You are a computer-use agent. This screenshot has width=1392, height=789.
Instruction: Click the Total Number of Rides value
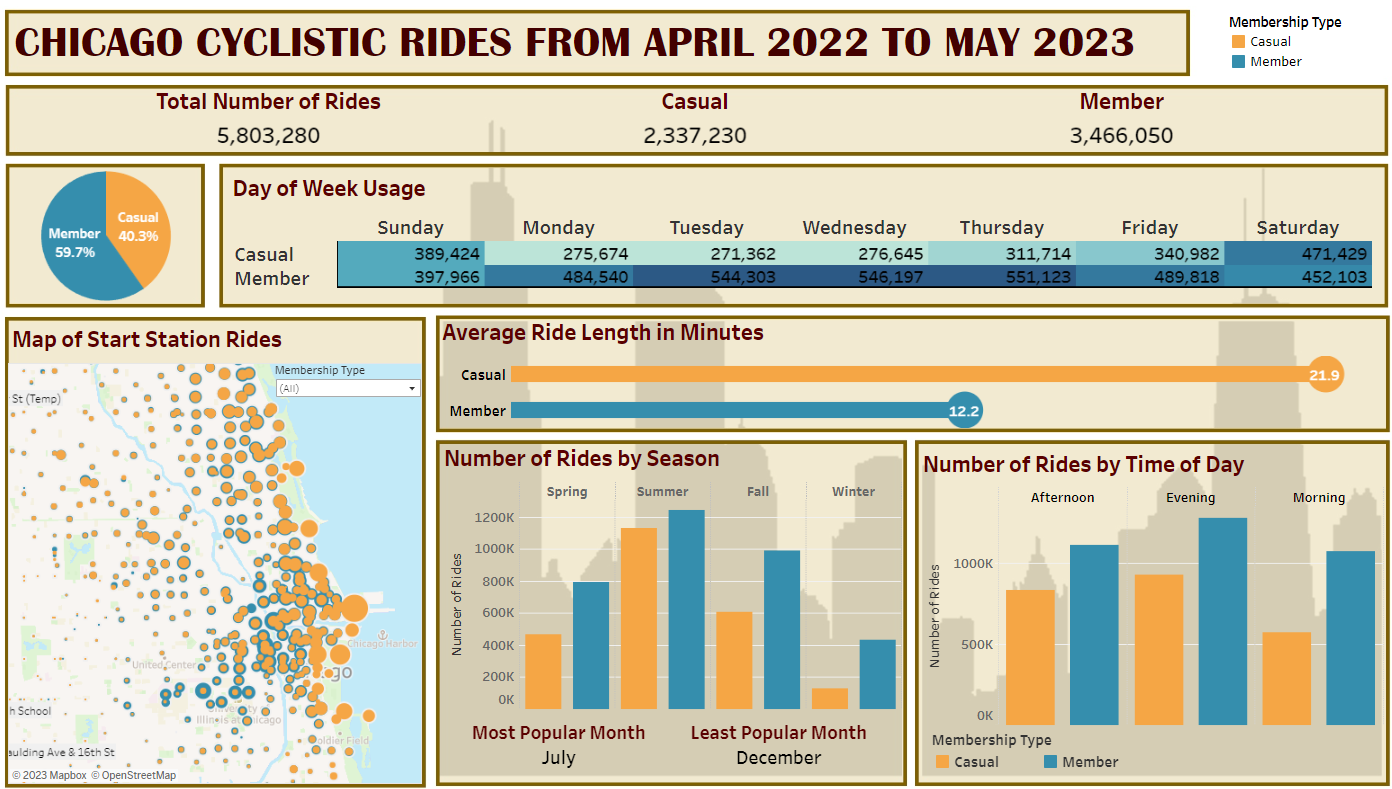pyautogui.click(x=268, y=135)
